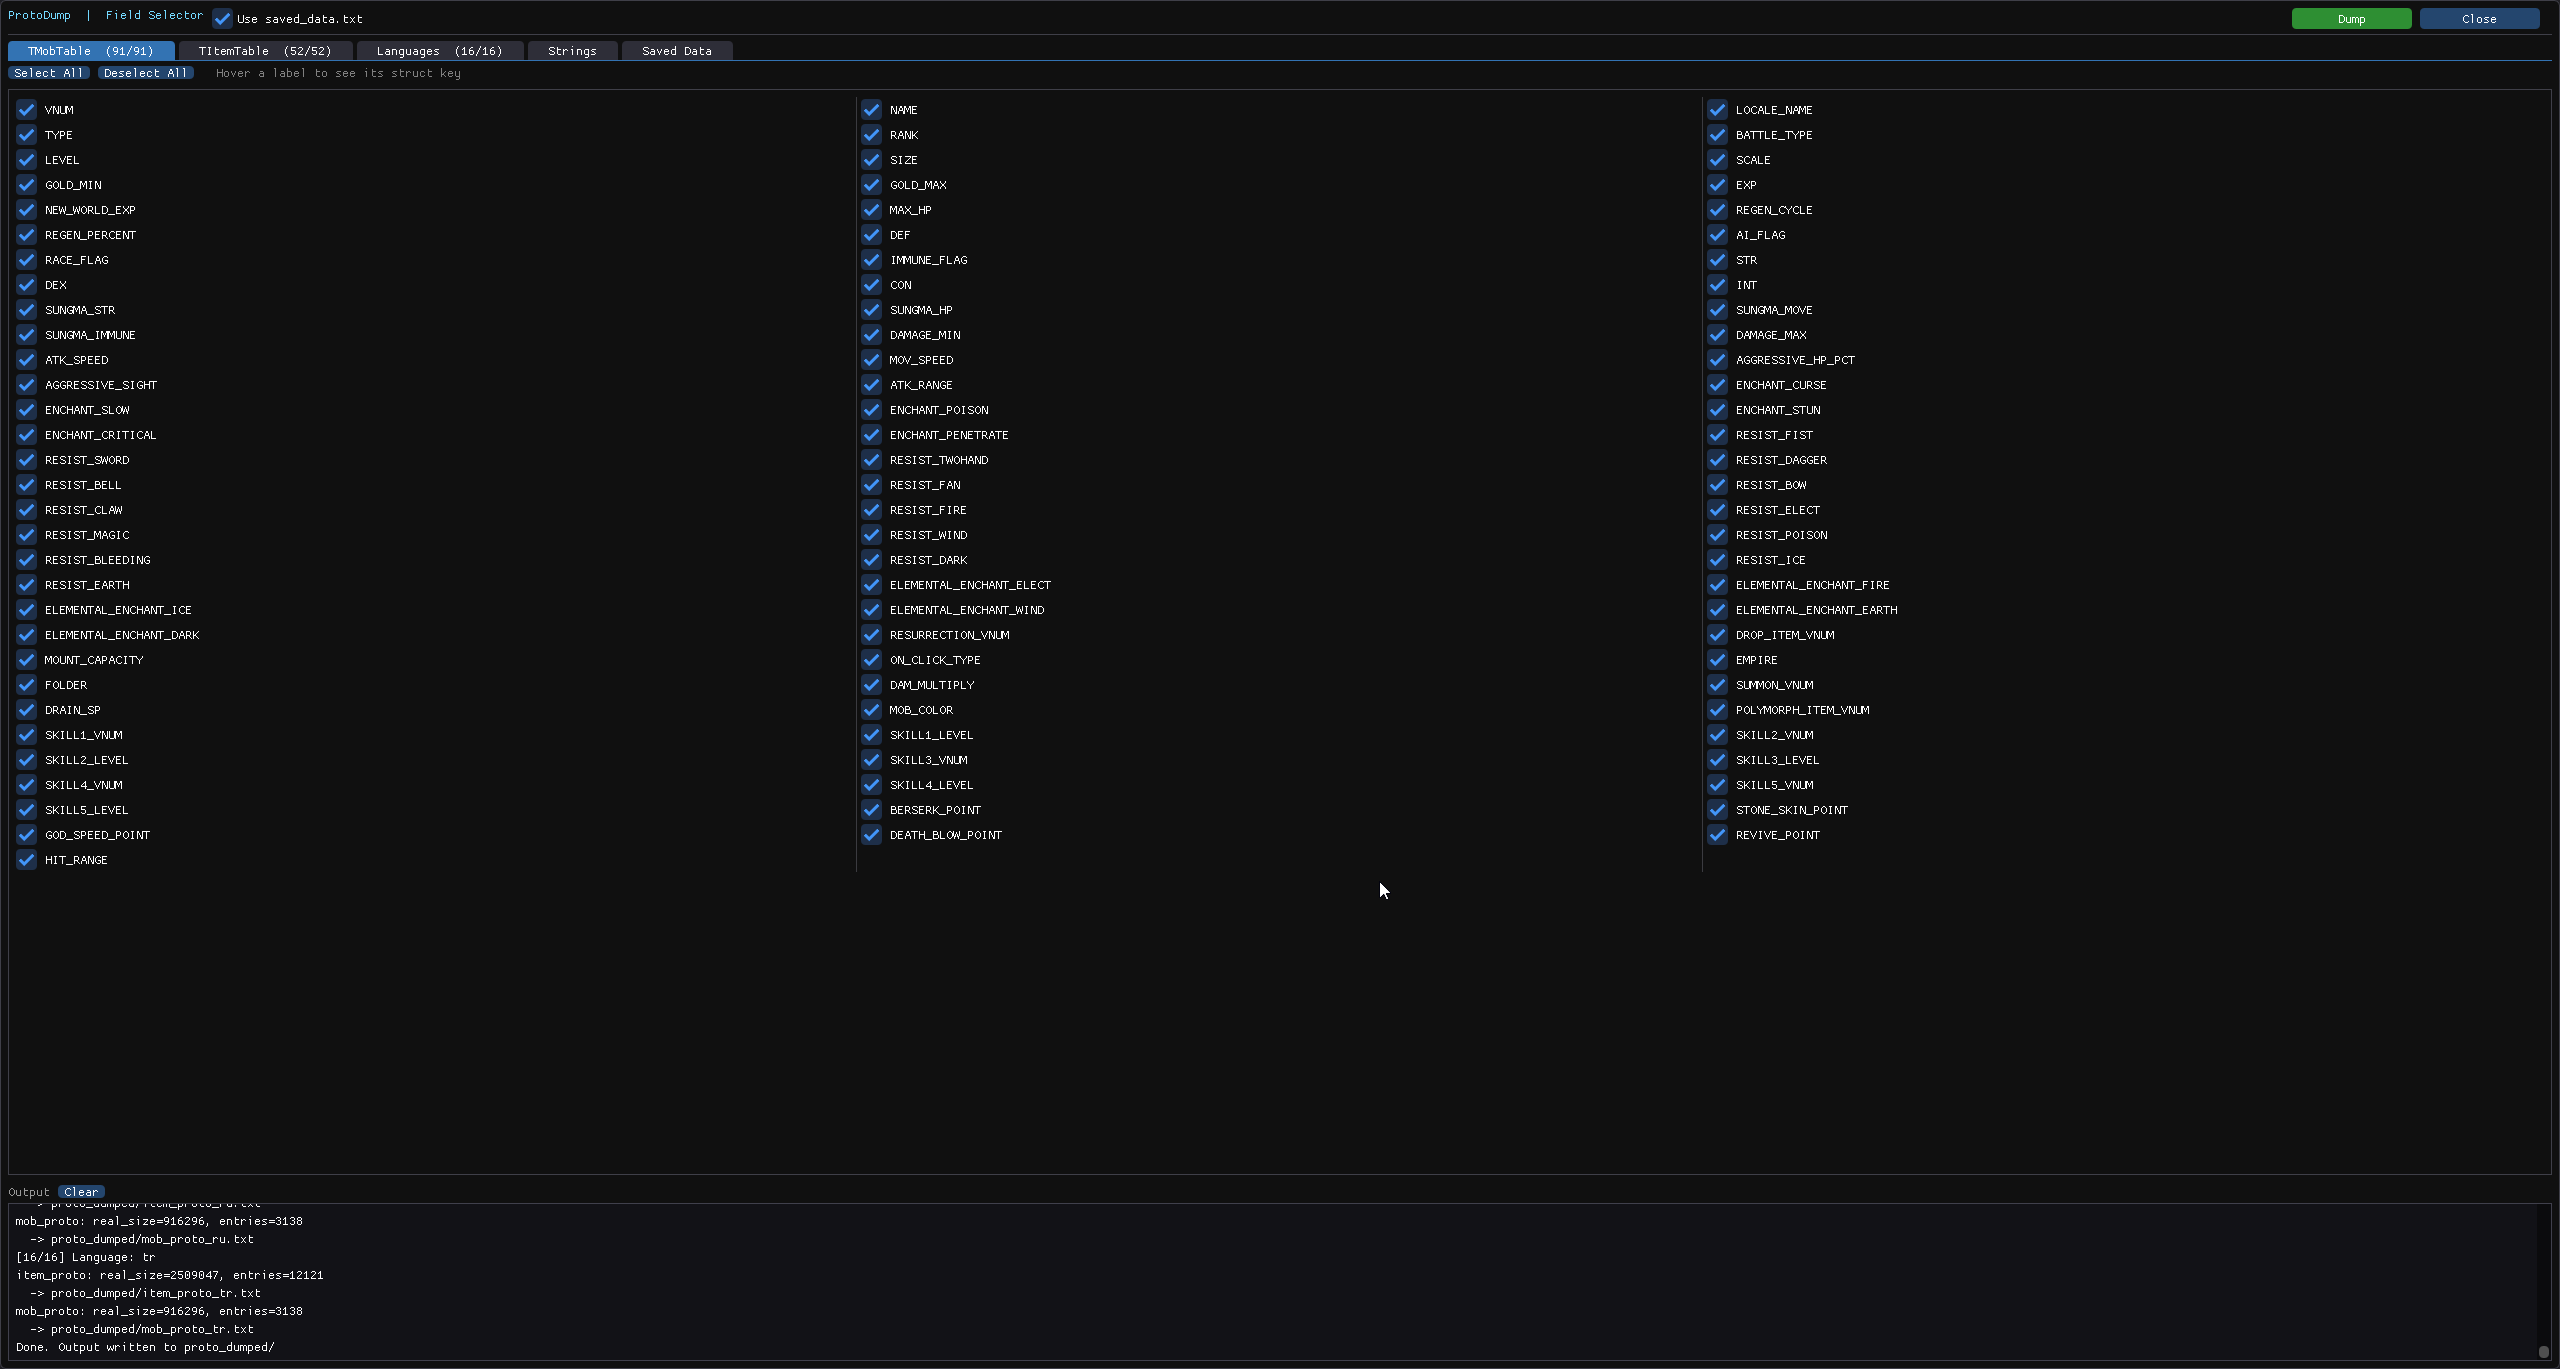Image resolution: width=2560 pixels, height=1369 pixels.
Task: Uncheck HIT_RANGE field
Action: pos(27,860)
